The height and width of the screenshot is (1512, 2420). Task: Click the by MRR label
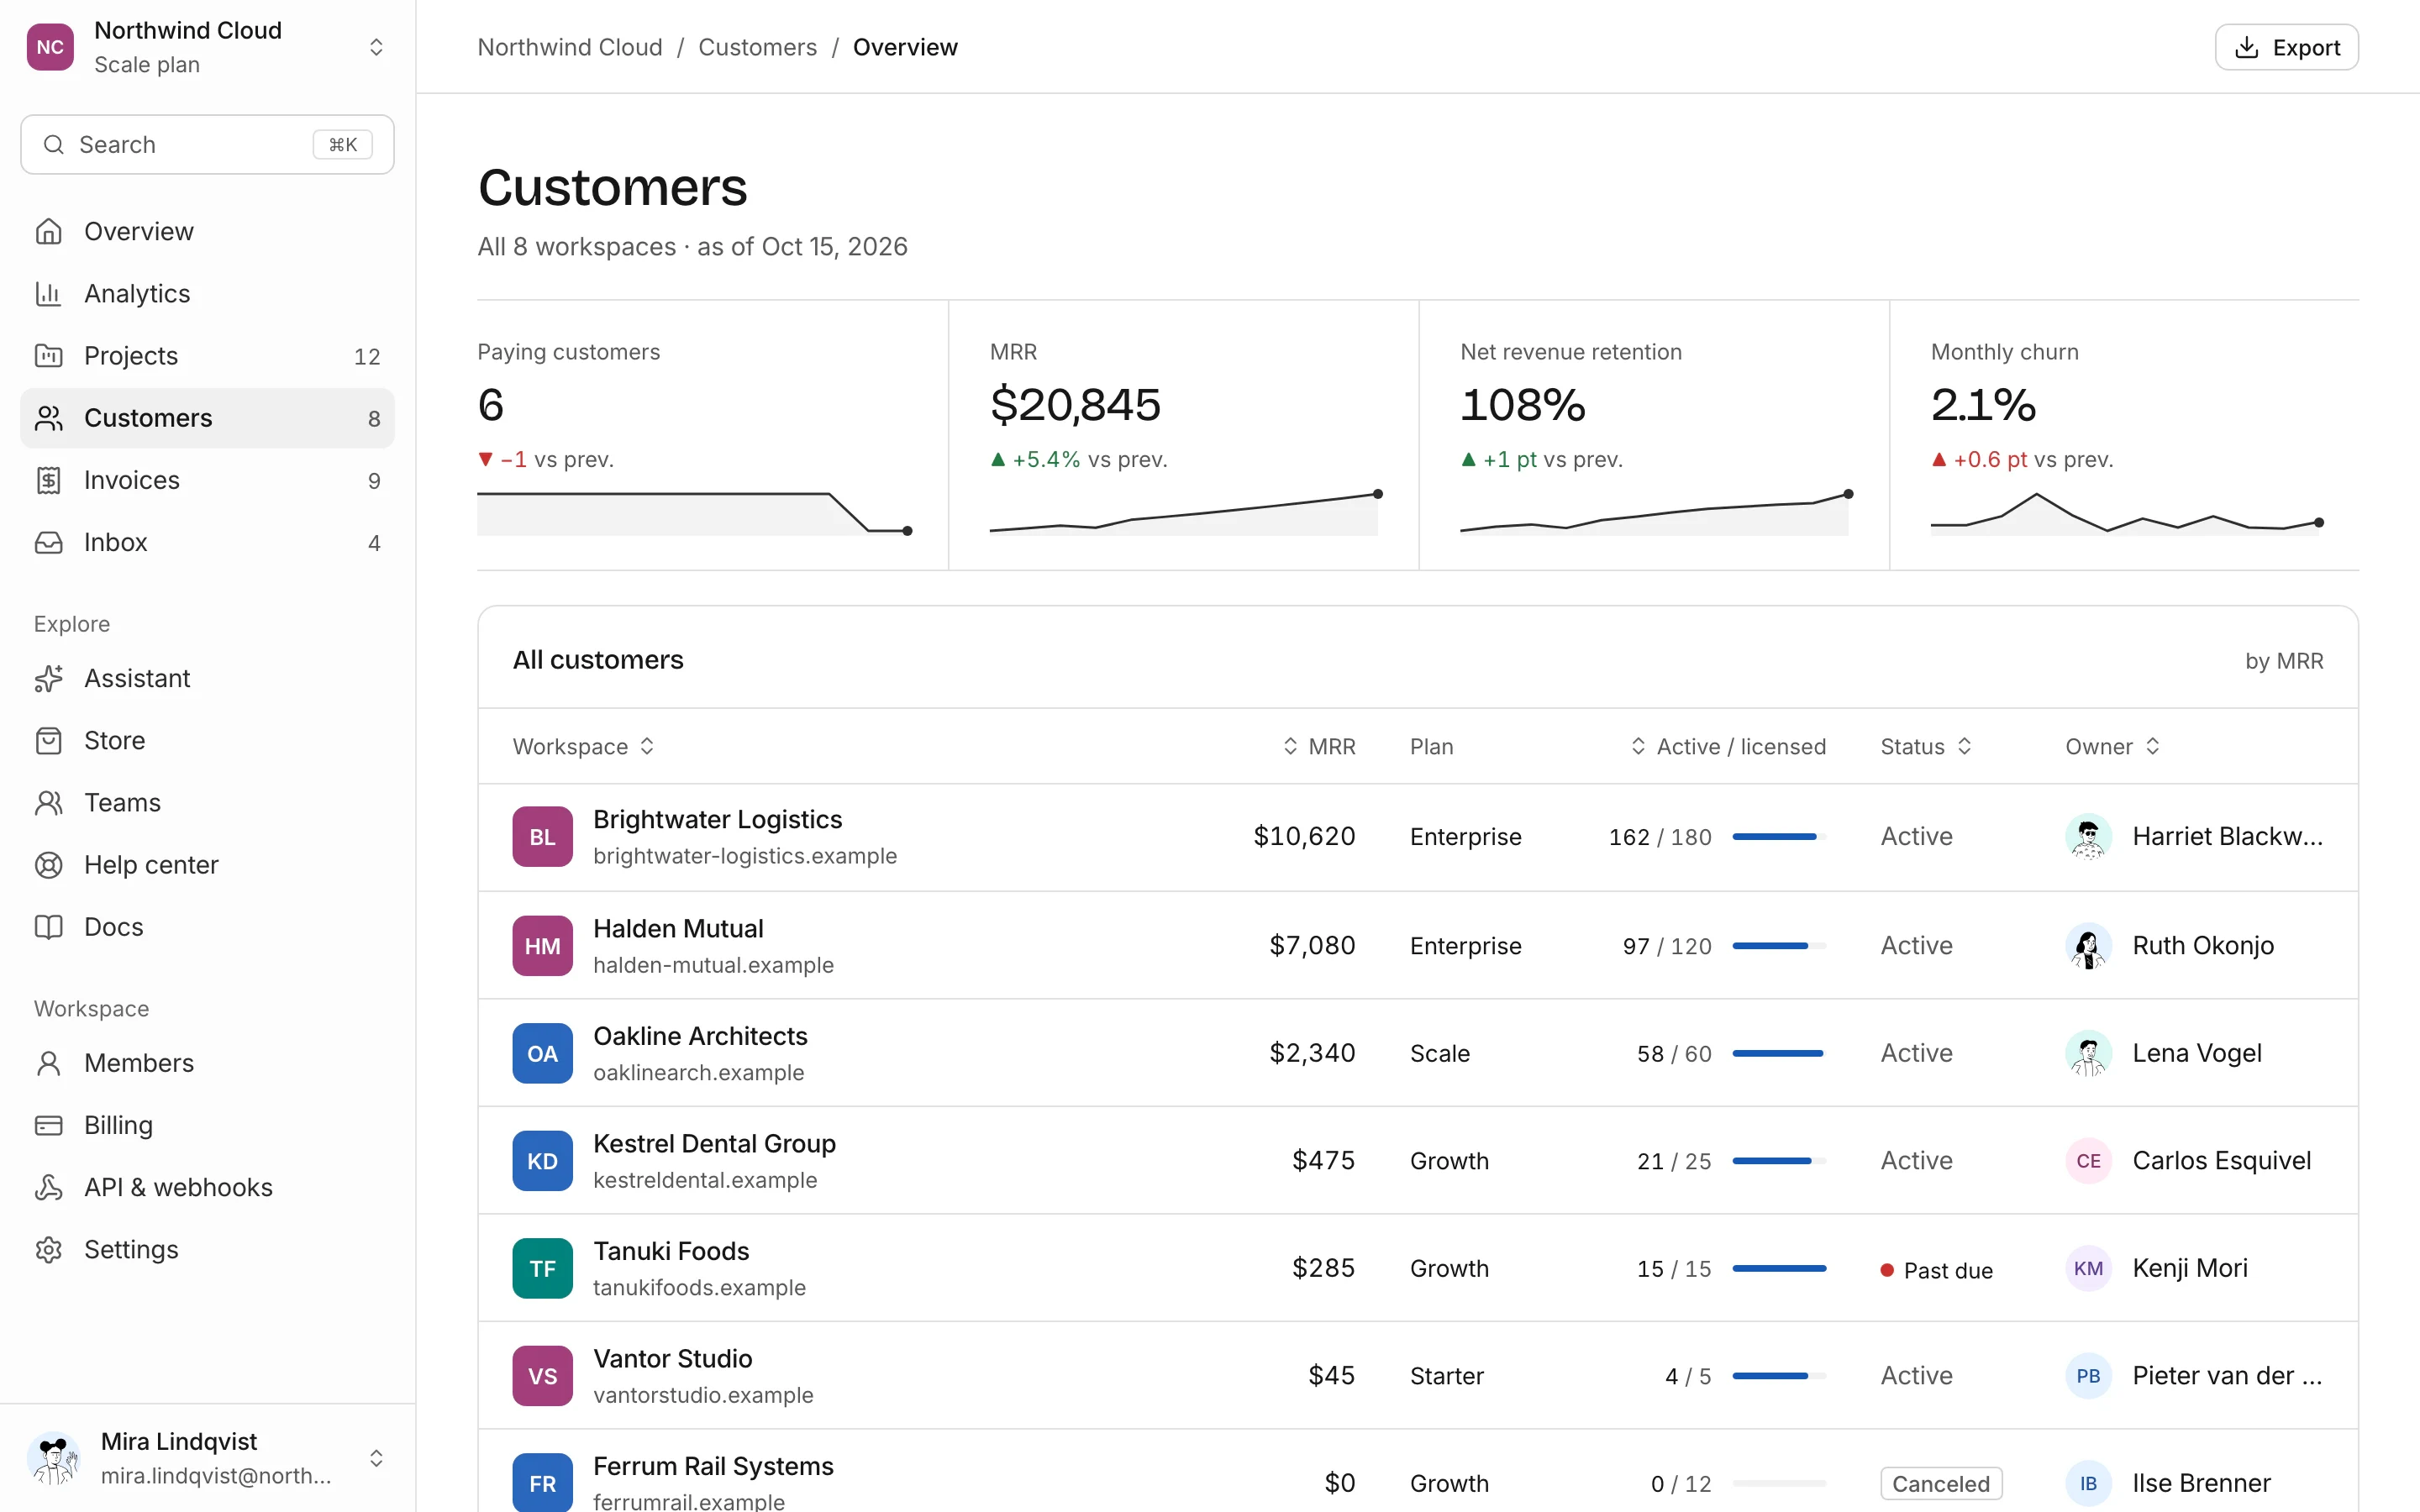(2284, 661)
